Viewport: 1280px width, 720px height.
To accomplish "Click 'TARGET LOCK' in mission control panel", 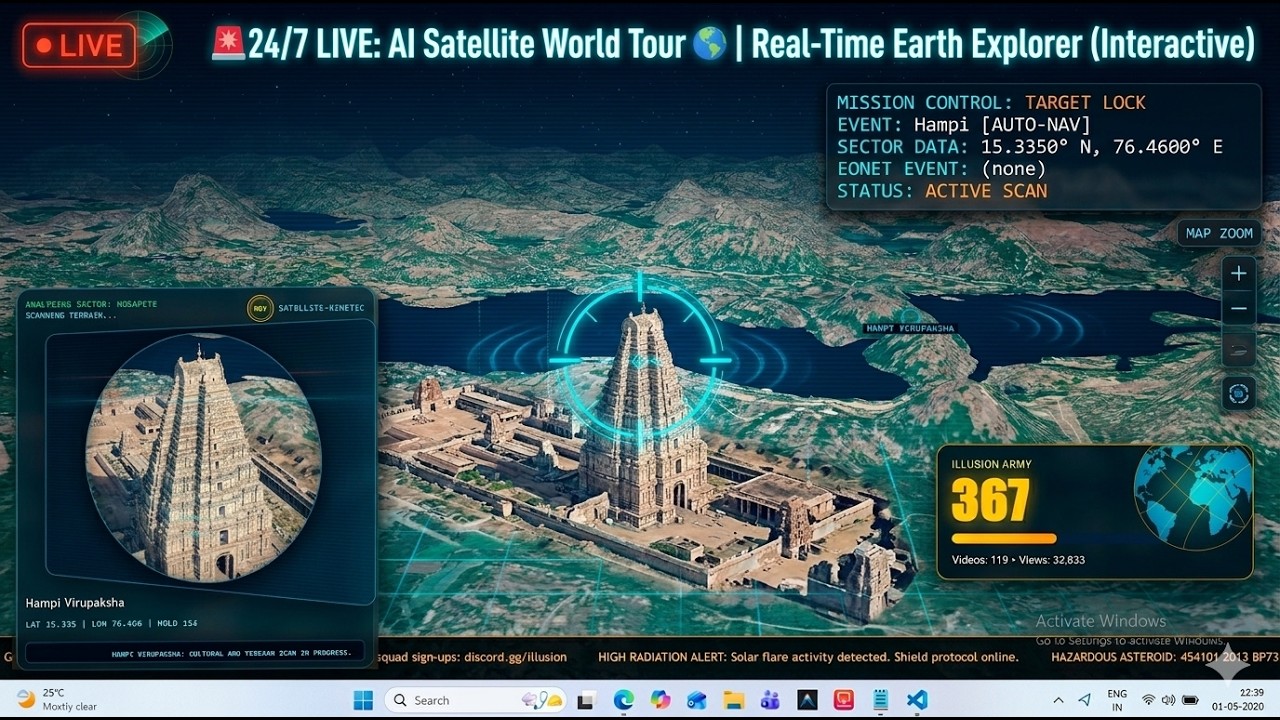I will click(1085, 102).
